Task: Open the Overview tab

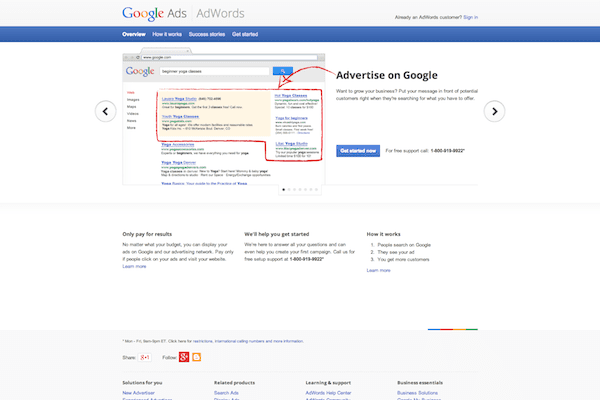Action: click(x=134, y=34)
